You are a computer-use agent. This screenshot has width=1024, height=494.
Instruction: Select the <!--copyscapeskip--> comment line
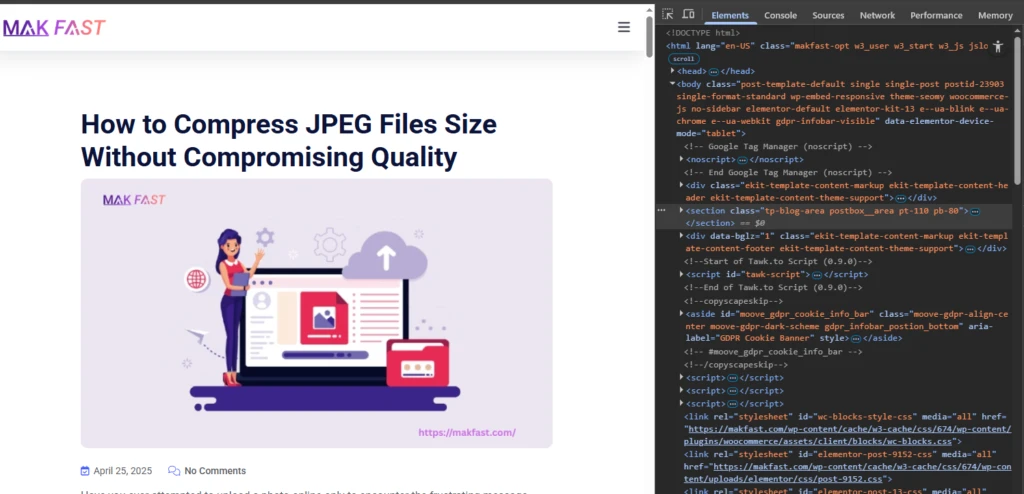(733, 301)
